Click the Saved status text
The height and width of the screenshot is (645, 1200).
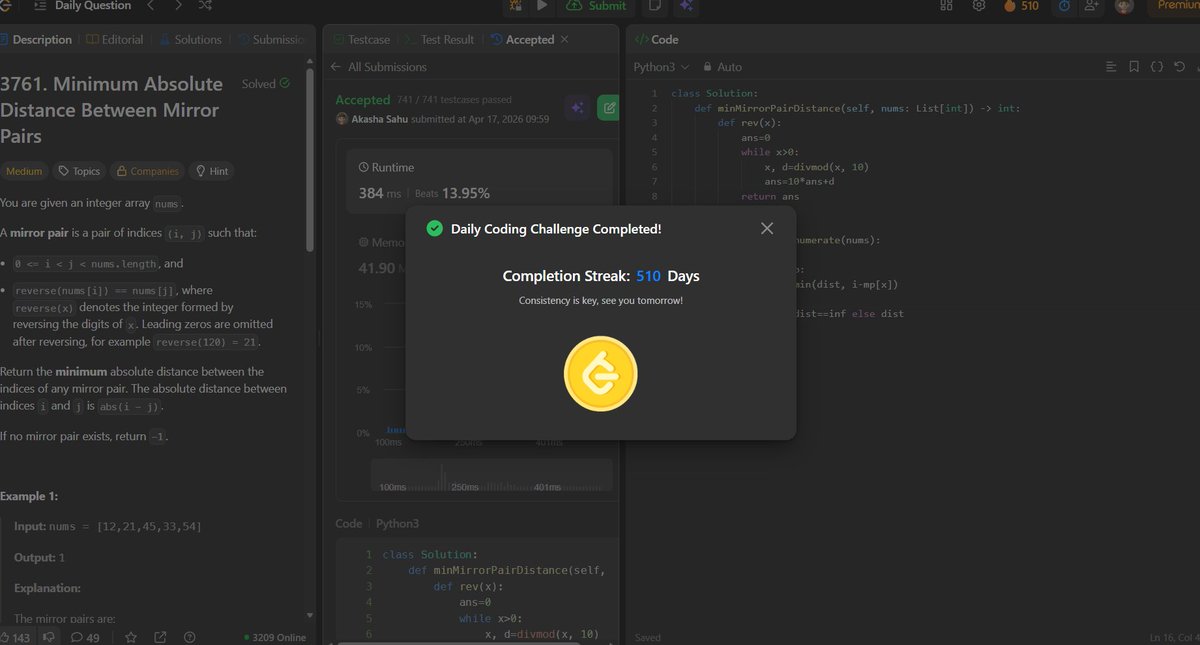click(x=650, y=637)
